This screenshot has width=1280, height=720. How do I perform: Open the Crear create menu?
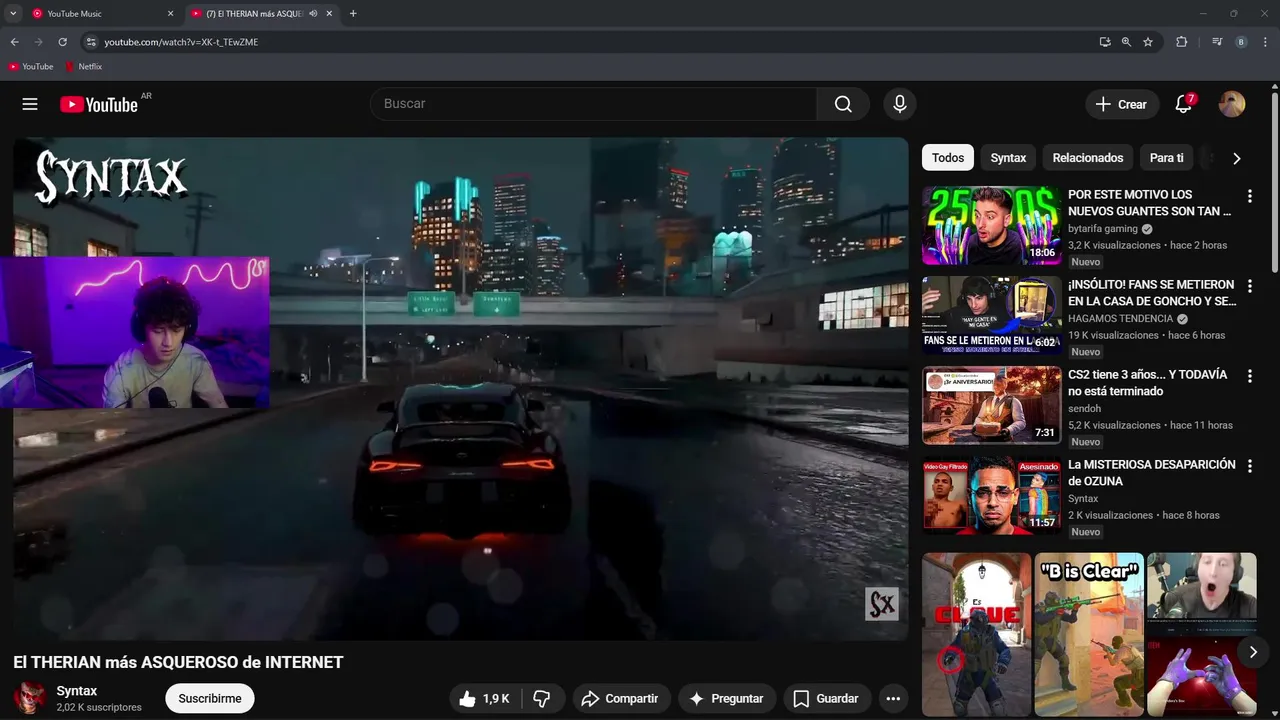click(x=1122, y=104)
